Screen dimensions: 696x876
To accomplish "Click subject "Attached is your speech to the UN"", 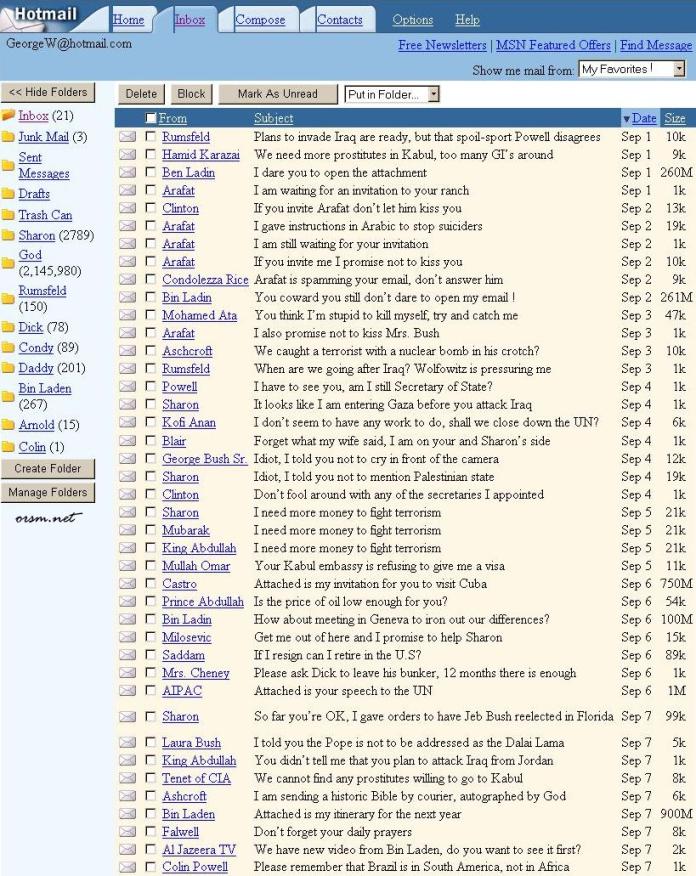I will pyautogui.click(x=343, y=691).
